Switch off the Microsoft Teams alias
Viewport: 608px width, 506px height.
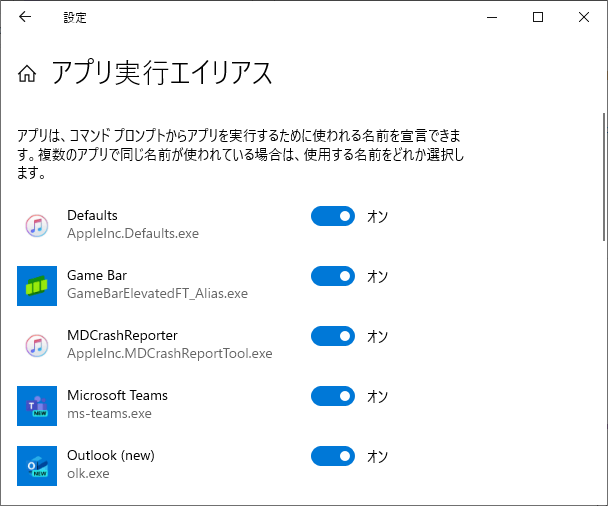333,396
